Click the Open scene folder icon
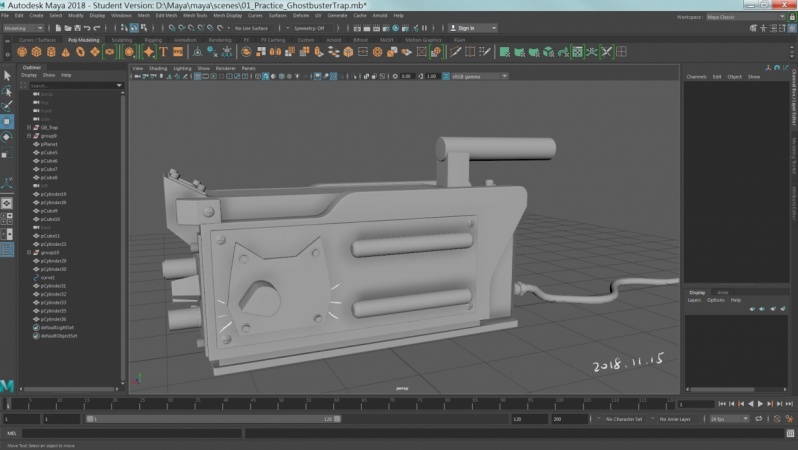798x450 pixels. coord(68,28)
